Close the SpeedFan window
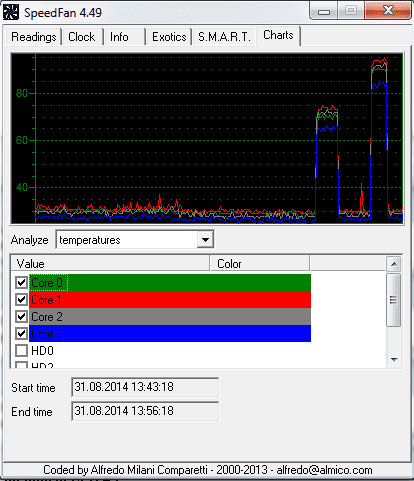Image resolution: width=414 pixels, height=481 pixels. coord(388,11)
